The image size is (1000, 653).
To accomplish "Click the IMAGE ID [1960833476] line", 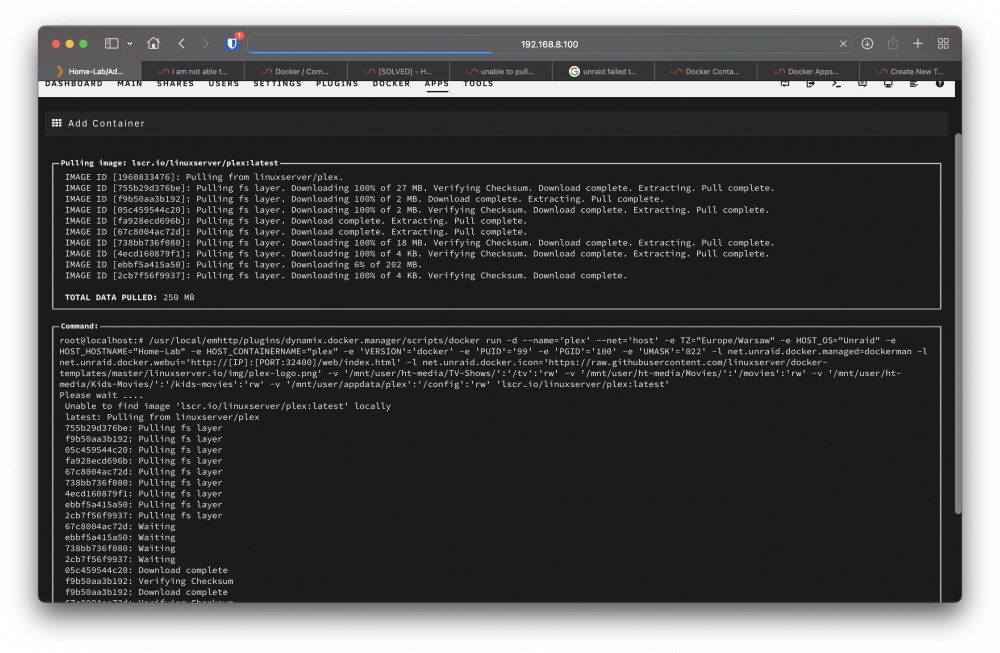I will [x=203, y=177].
